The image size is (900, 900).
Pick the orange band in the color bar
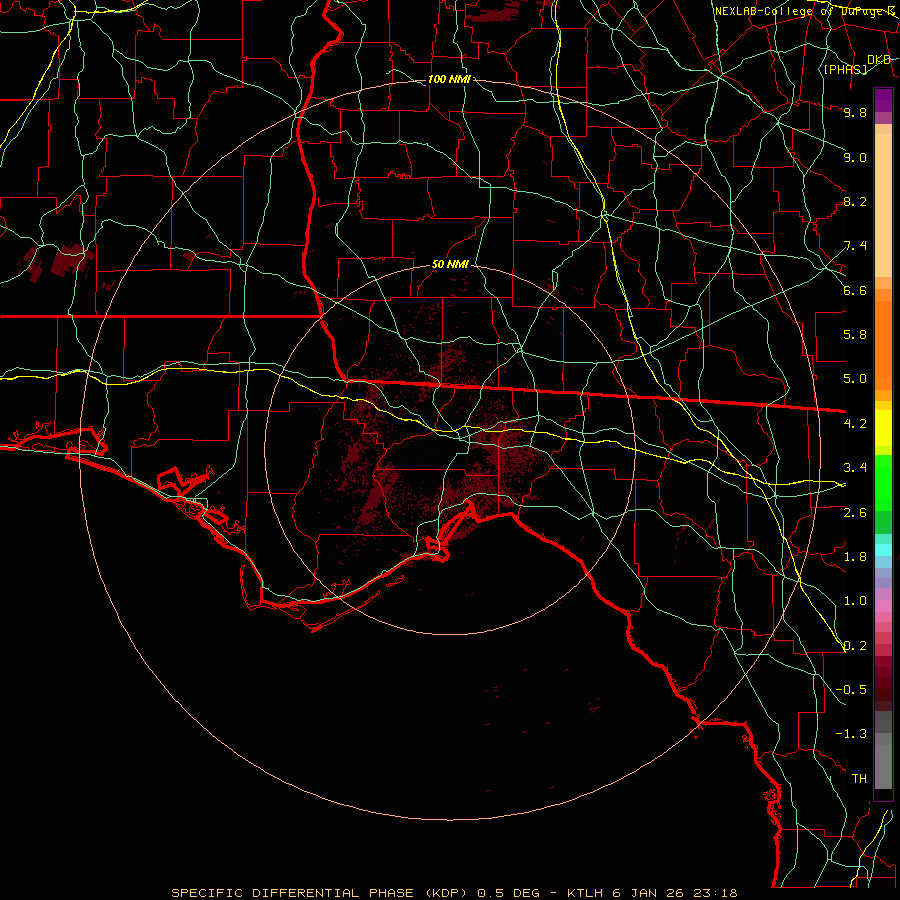pos(883,344)
